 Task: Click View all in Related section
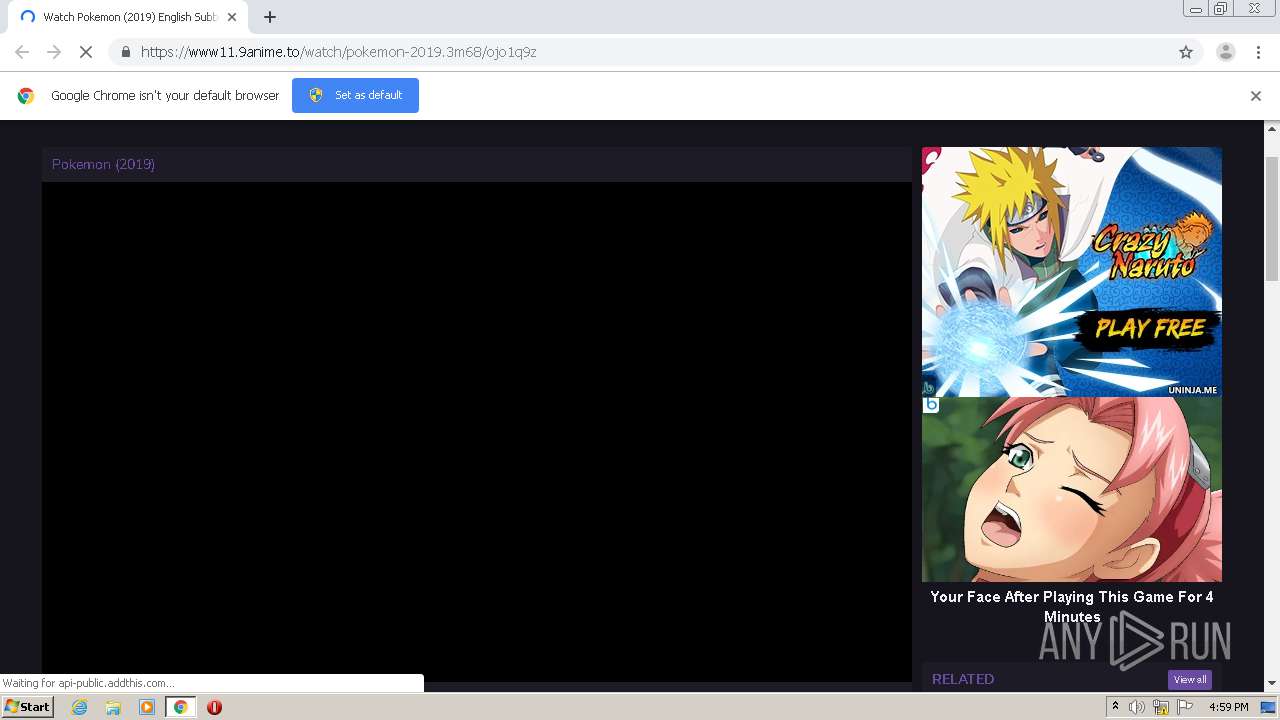pyautogui.click(x=1189, y=679)
